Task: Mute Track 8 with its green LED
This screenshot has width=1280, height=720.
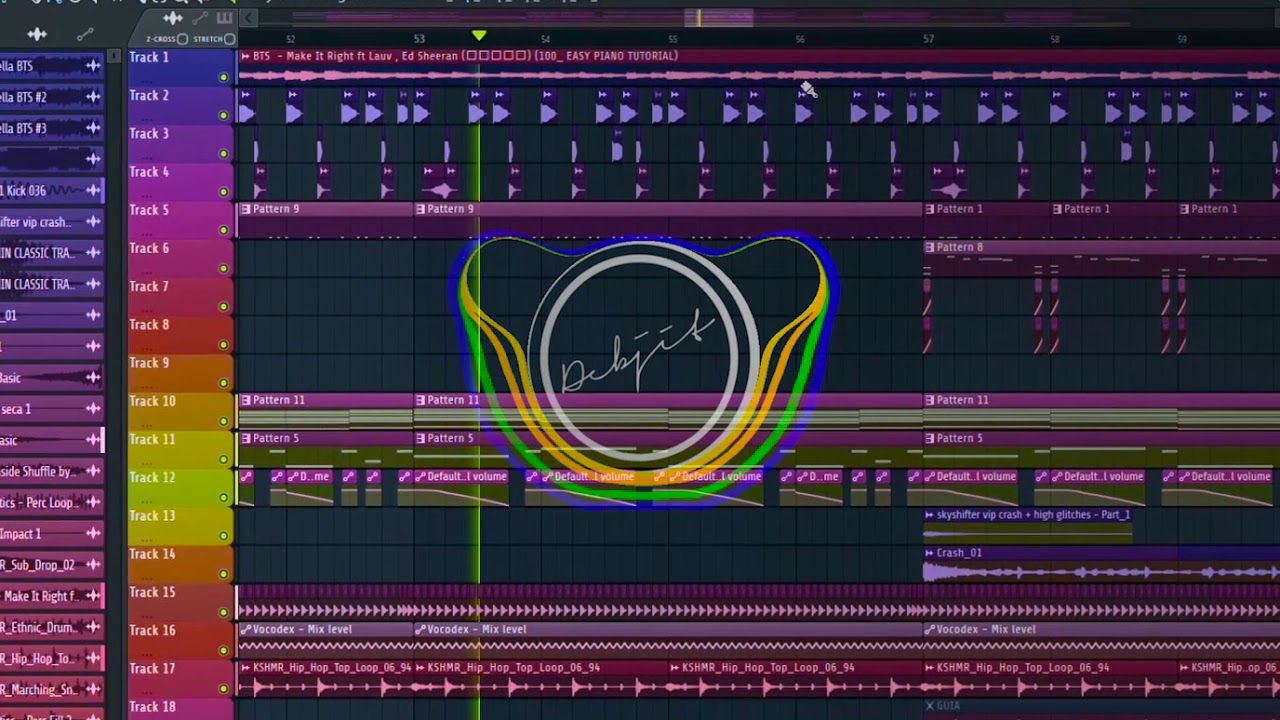Action: pyautogui.click(x=223, y=345)
